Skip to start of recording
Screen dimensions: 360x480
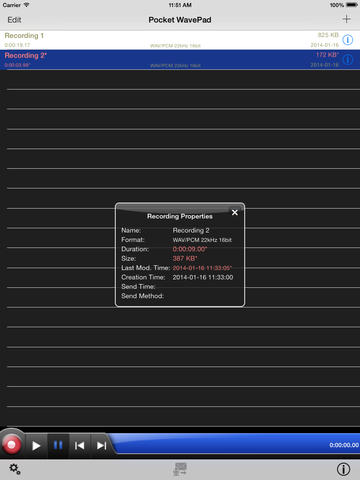[x=79, y=446]
